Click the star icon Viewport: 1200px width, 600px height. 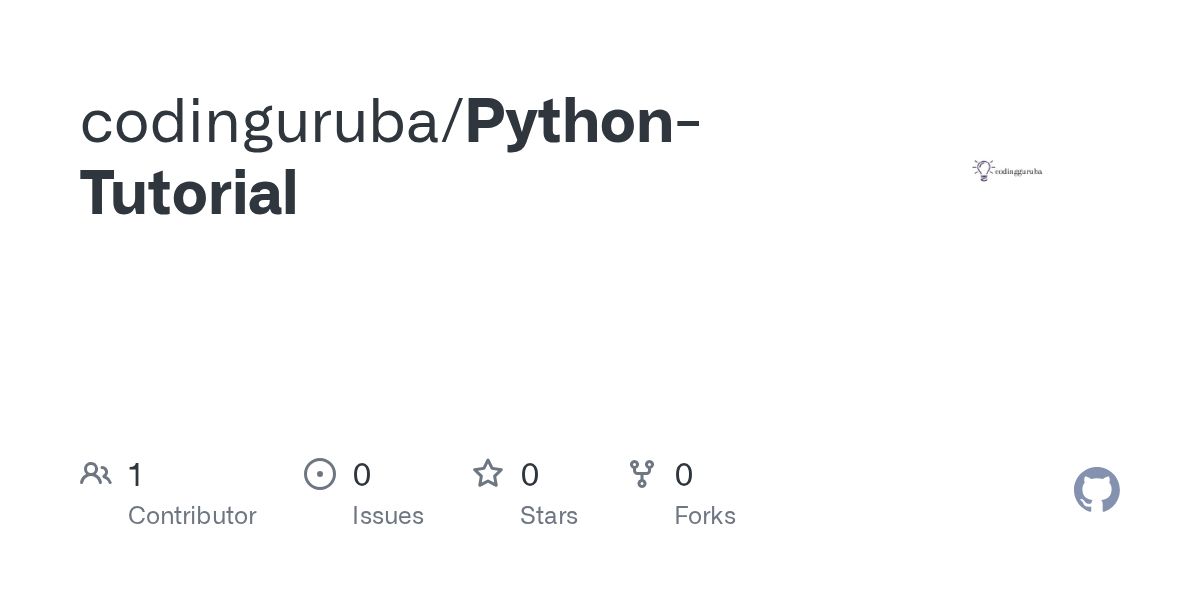[488, 474]
